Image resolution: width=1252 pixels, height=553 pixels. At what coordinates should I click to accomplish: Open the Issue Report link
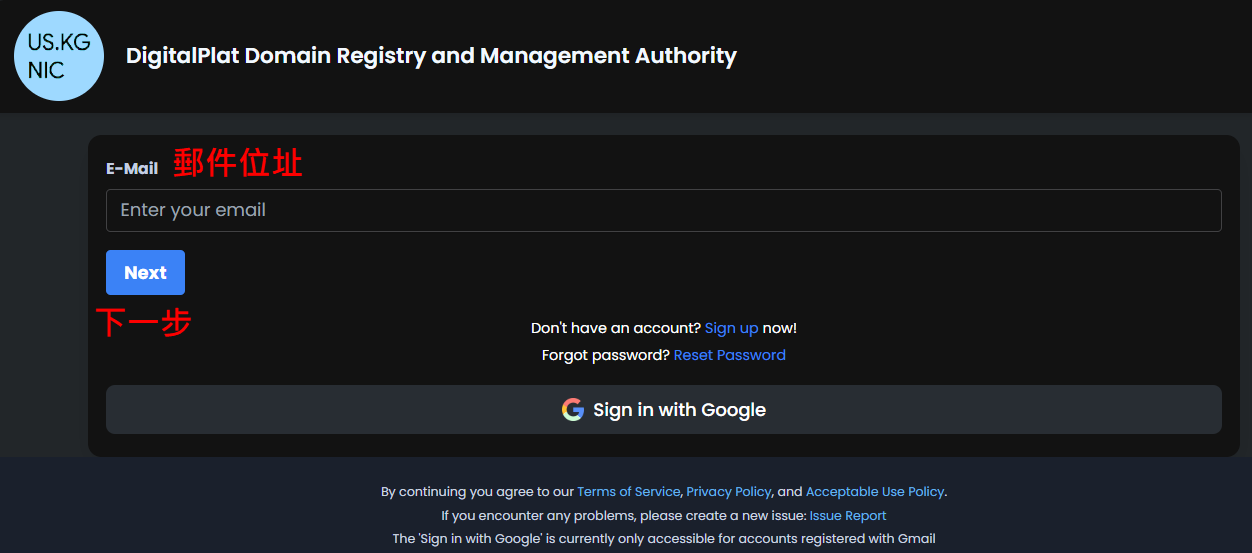[x=847, y=516]
